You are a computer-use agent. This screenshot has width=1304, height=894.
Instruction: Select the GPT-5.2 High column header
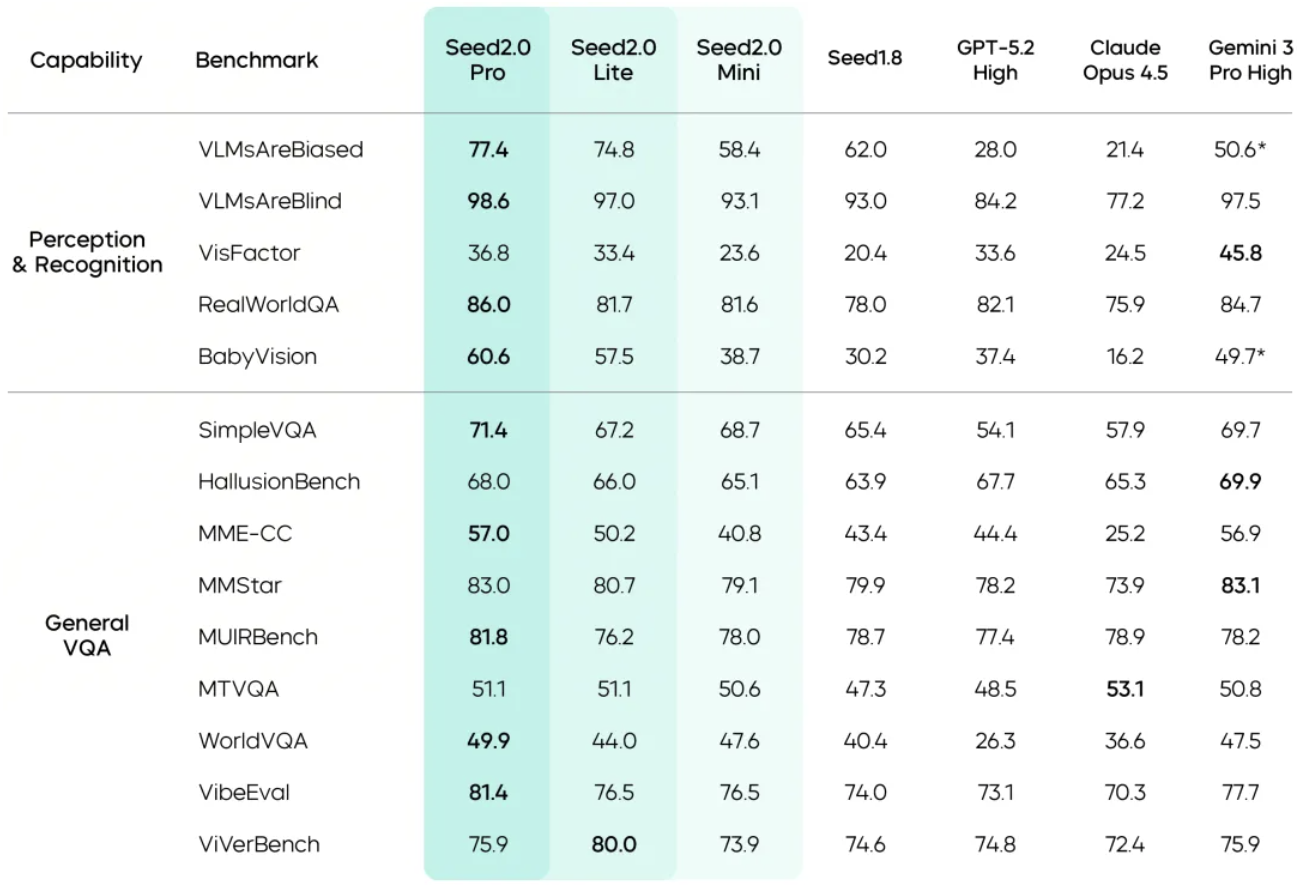point(995,60)
